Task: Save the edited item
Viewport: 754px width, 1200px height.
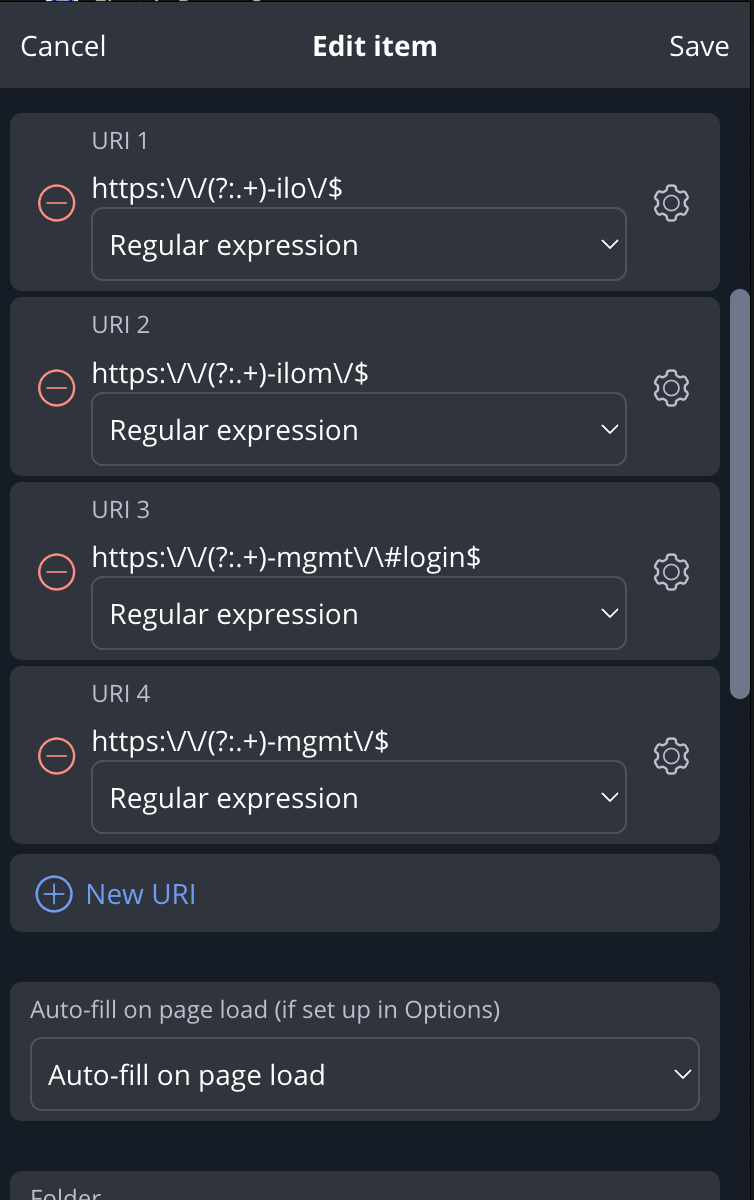Action: tap(699, 47)
